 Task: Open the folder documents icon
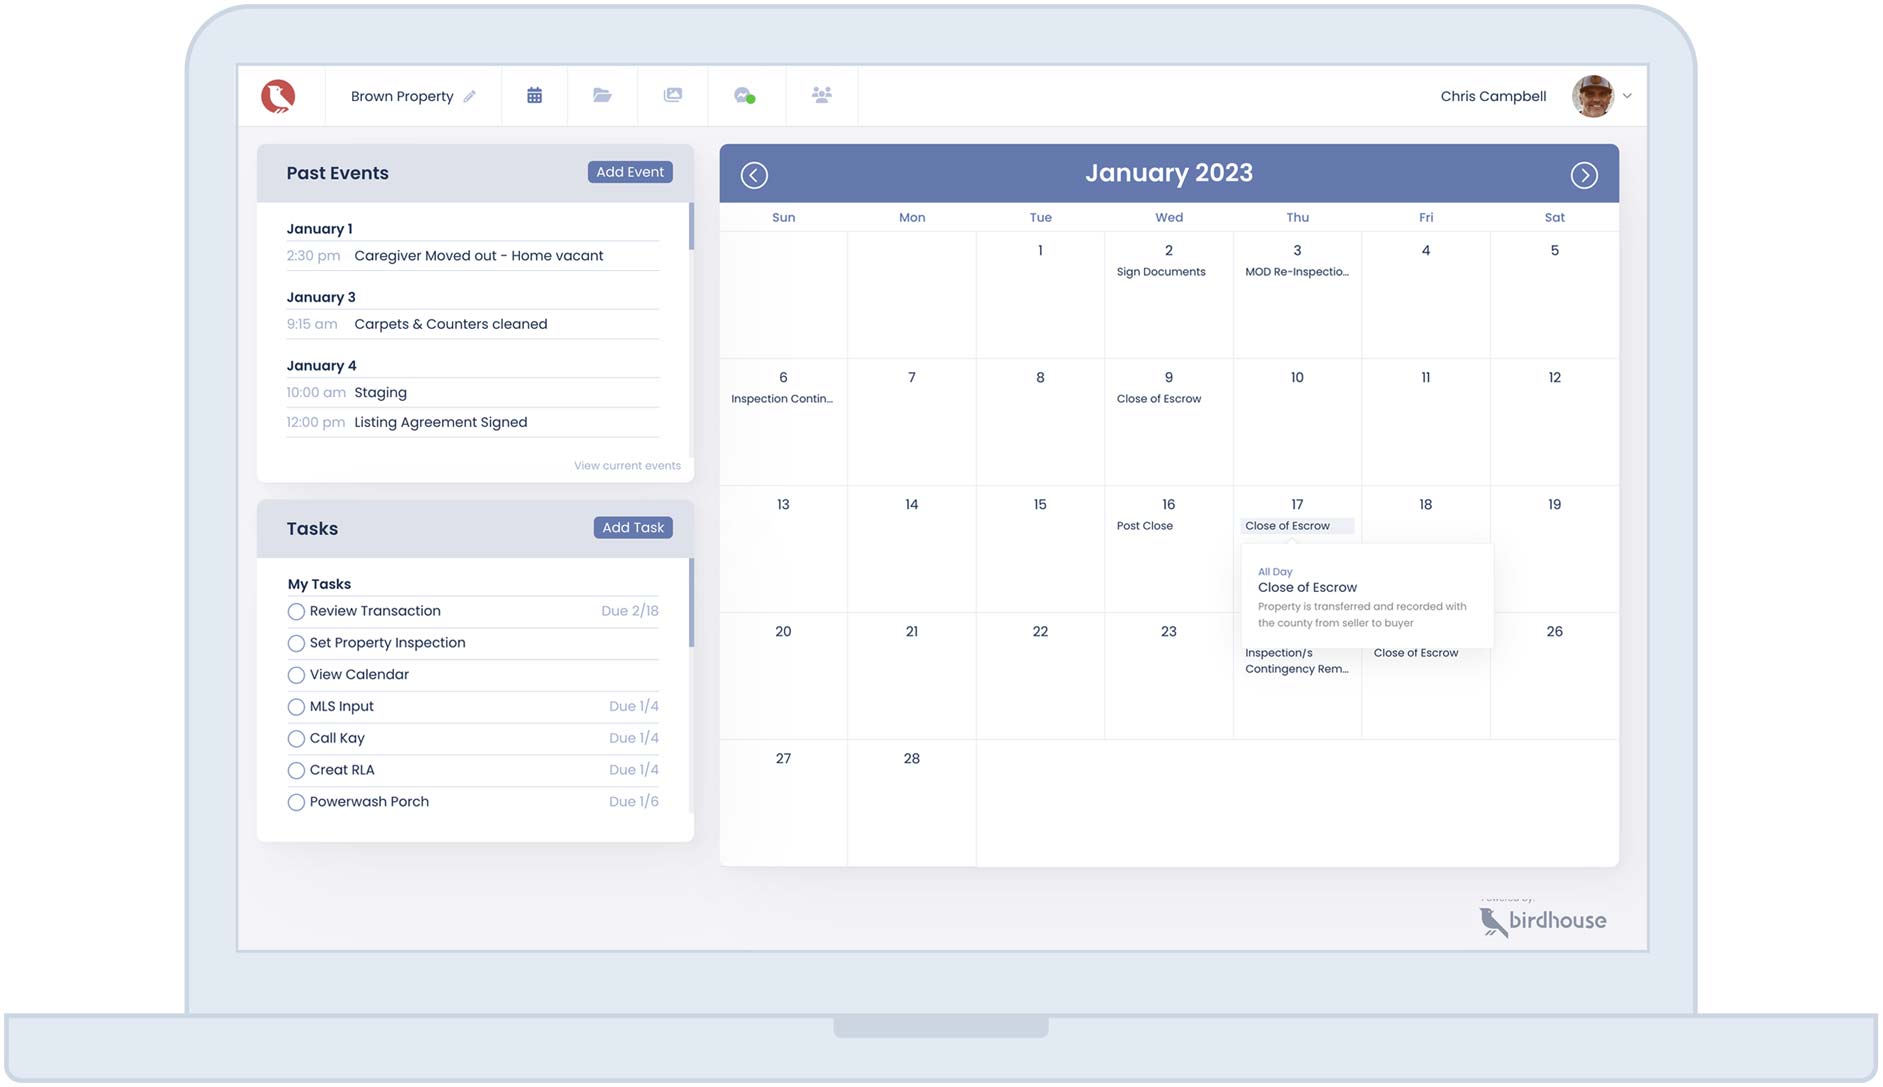pos(602,96)
